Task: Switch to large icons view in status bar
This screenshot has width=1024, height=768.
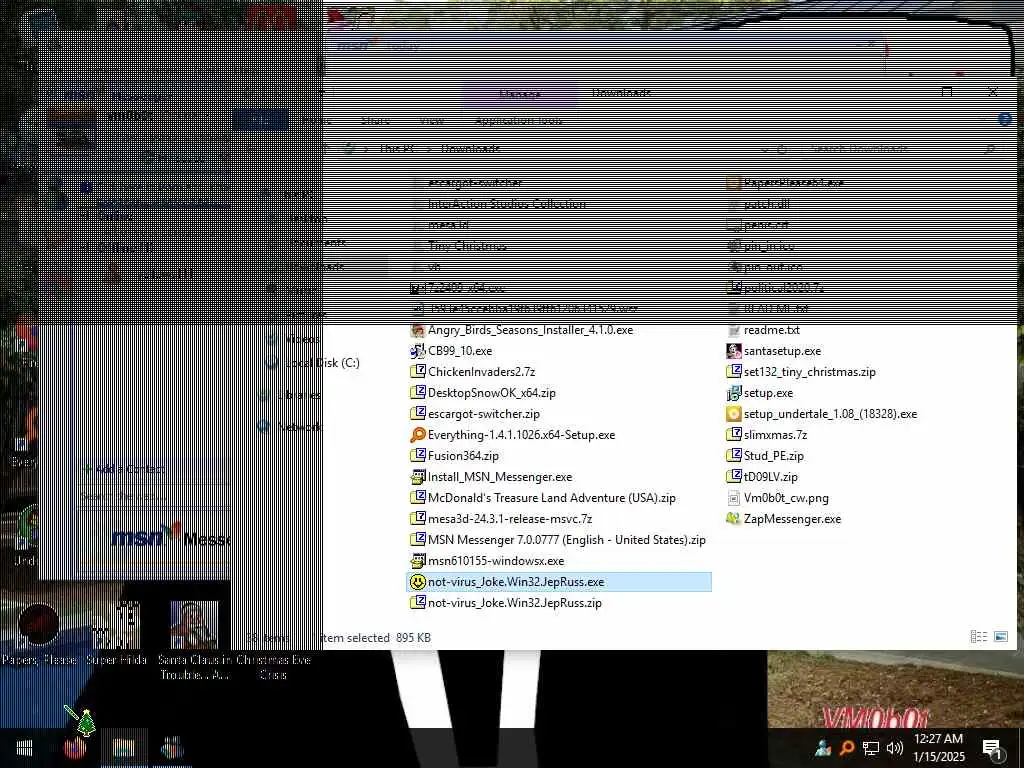Action: [1001, 637]
